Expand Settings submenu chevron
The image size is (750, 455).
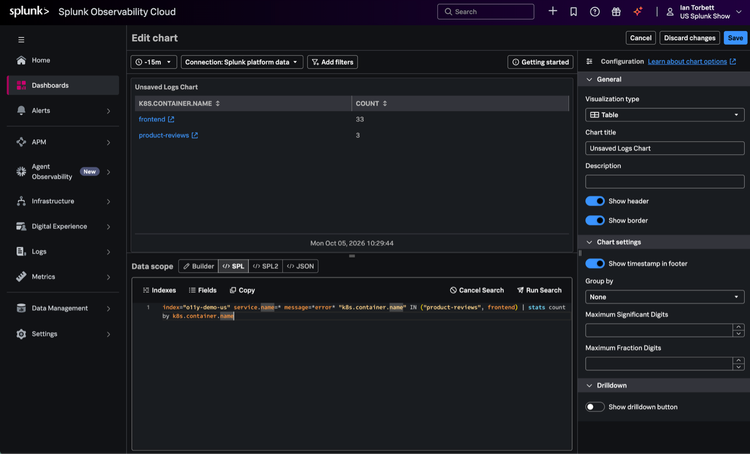click(109, 334)
